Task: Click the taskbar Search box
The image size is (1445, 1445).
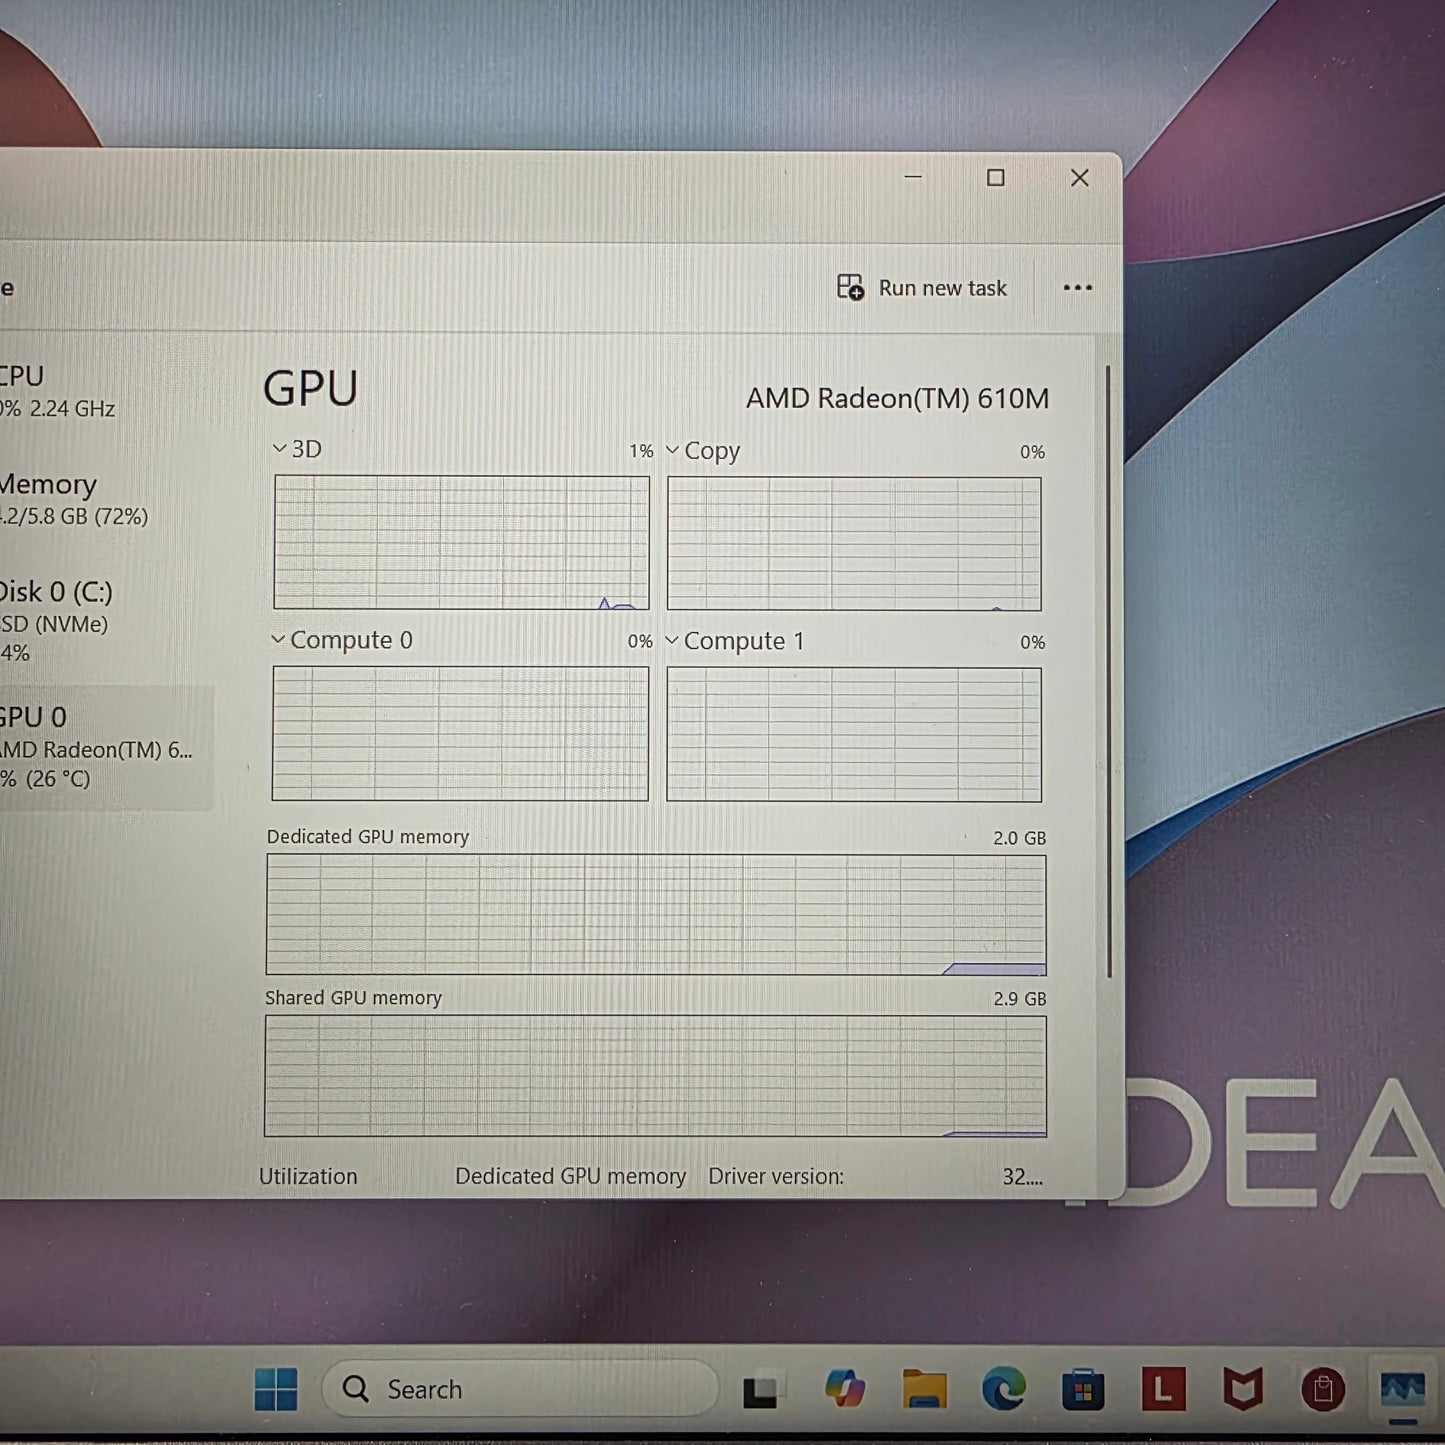Action: coord(520,1389)
